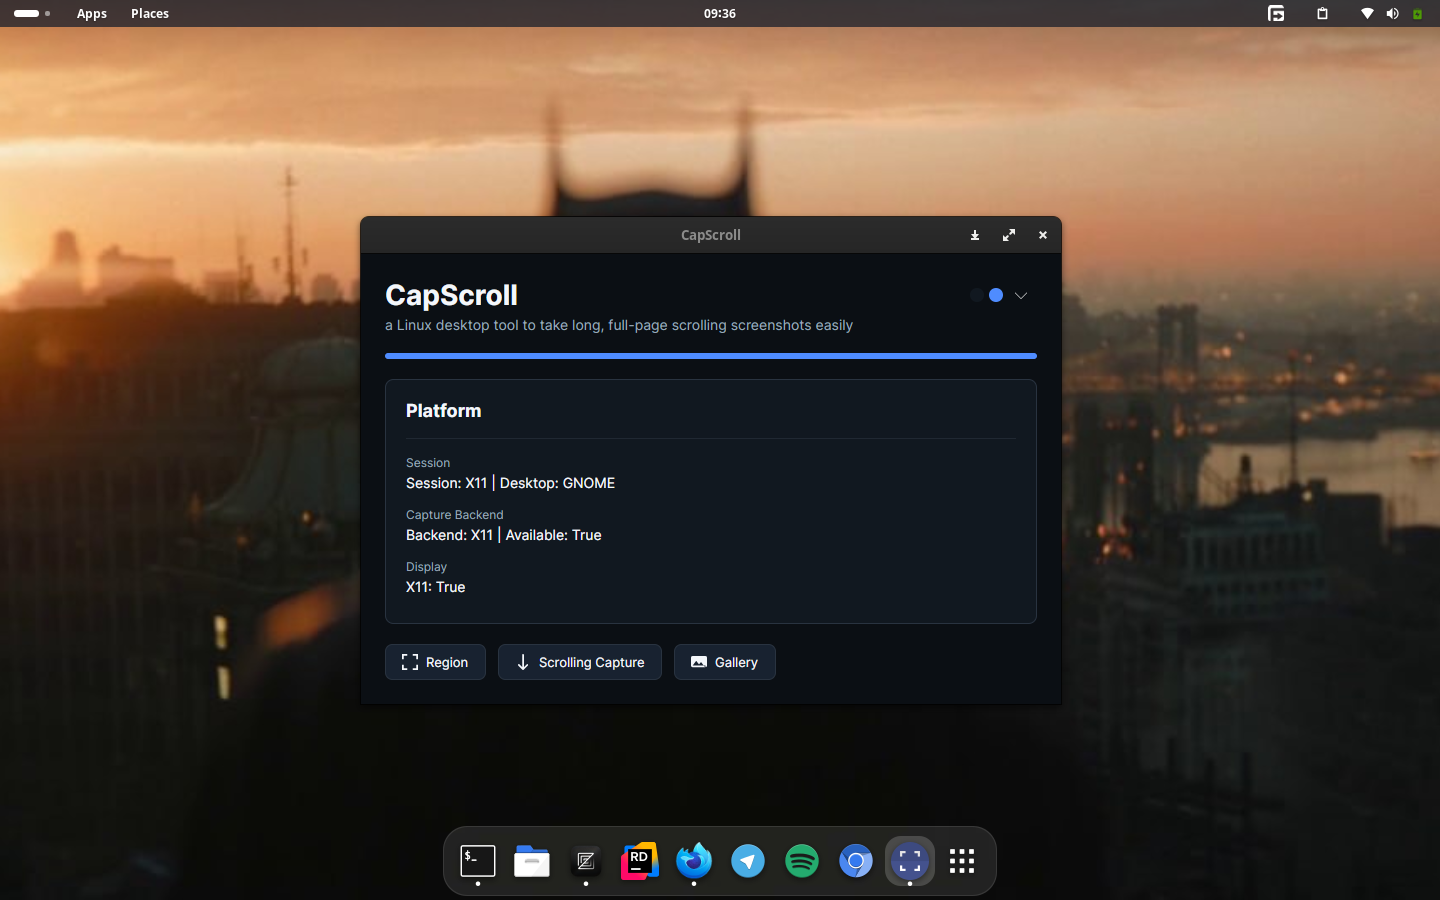1440x900 pixels.
Task: Close the CapScroll window
Action: 1043,235
